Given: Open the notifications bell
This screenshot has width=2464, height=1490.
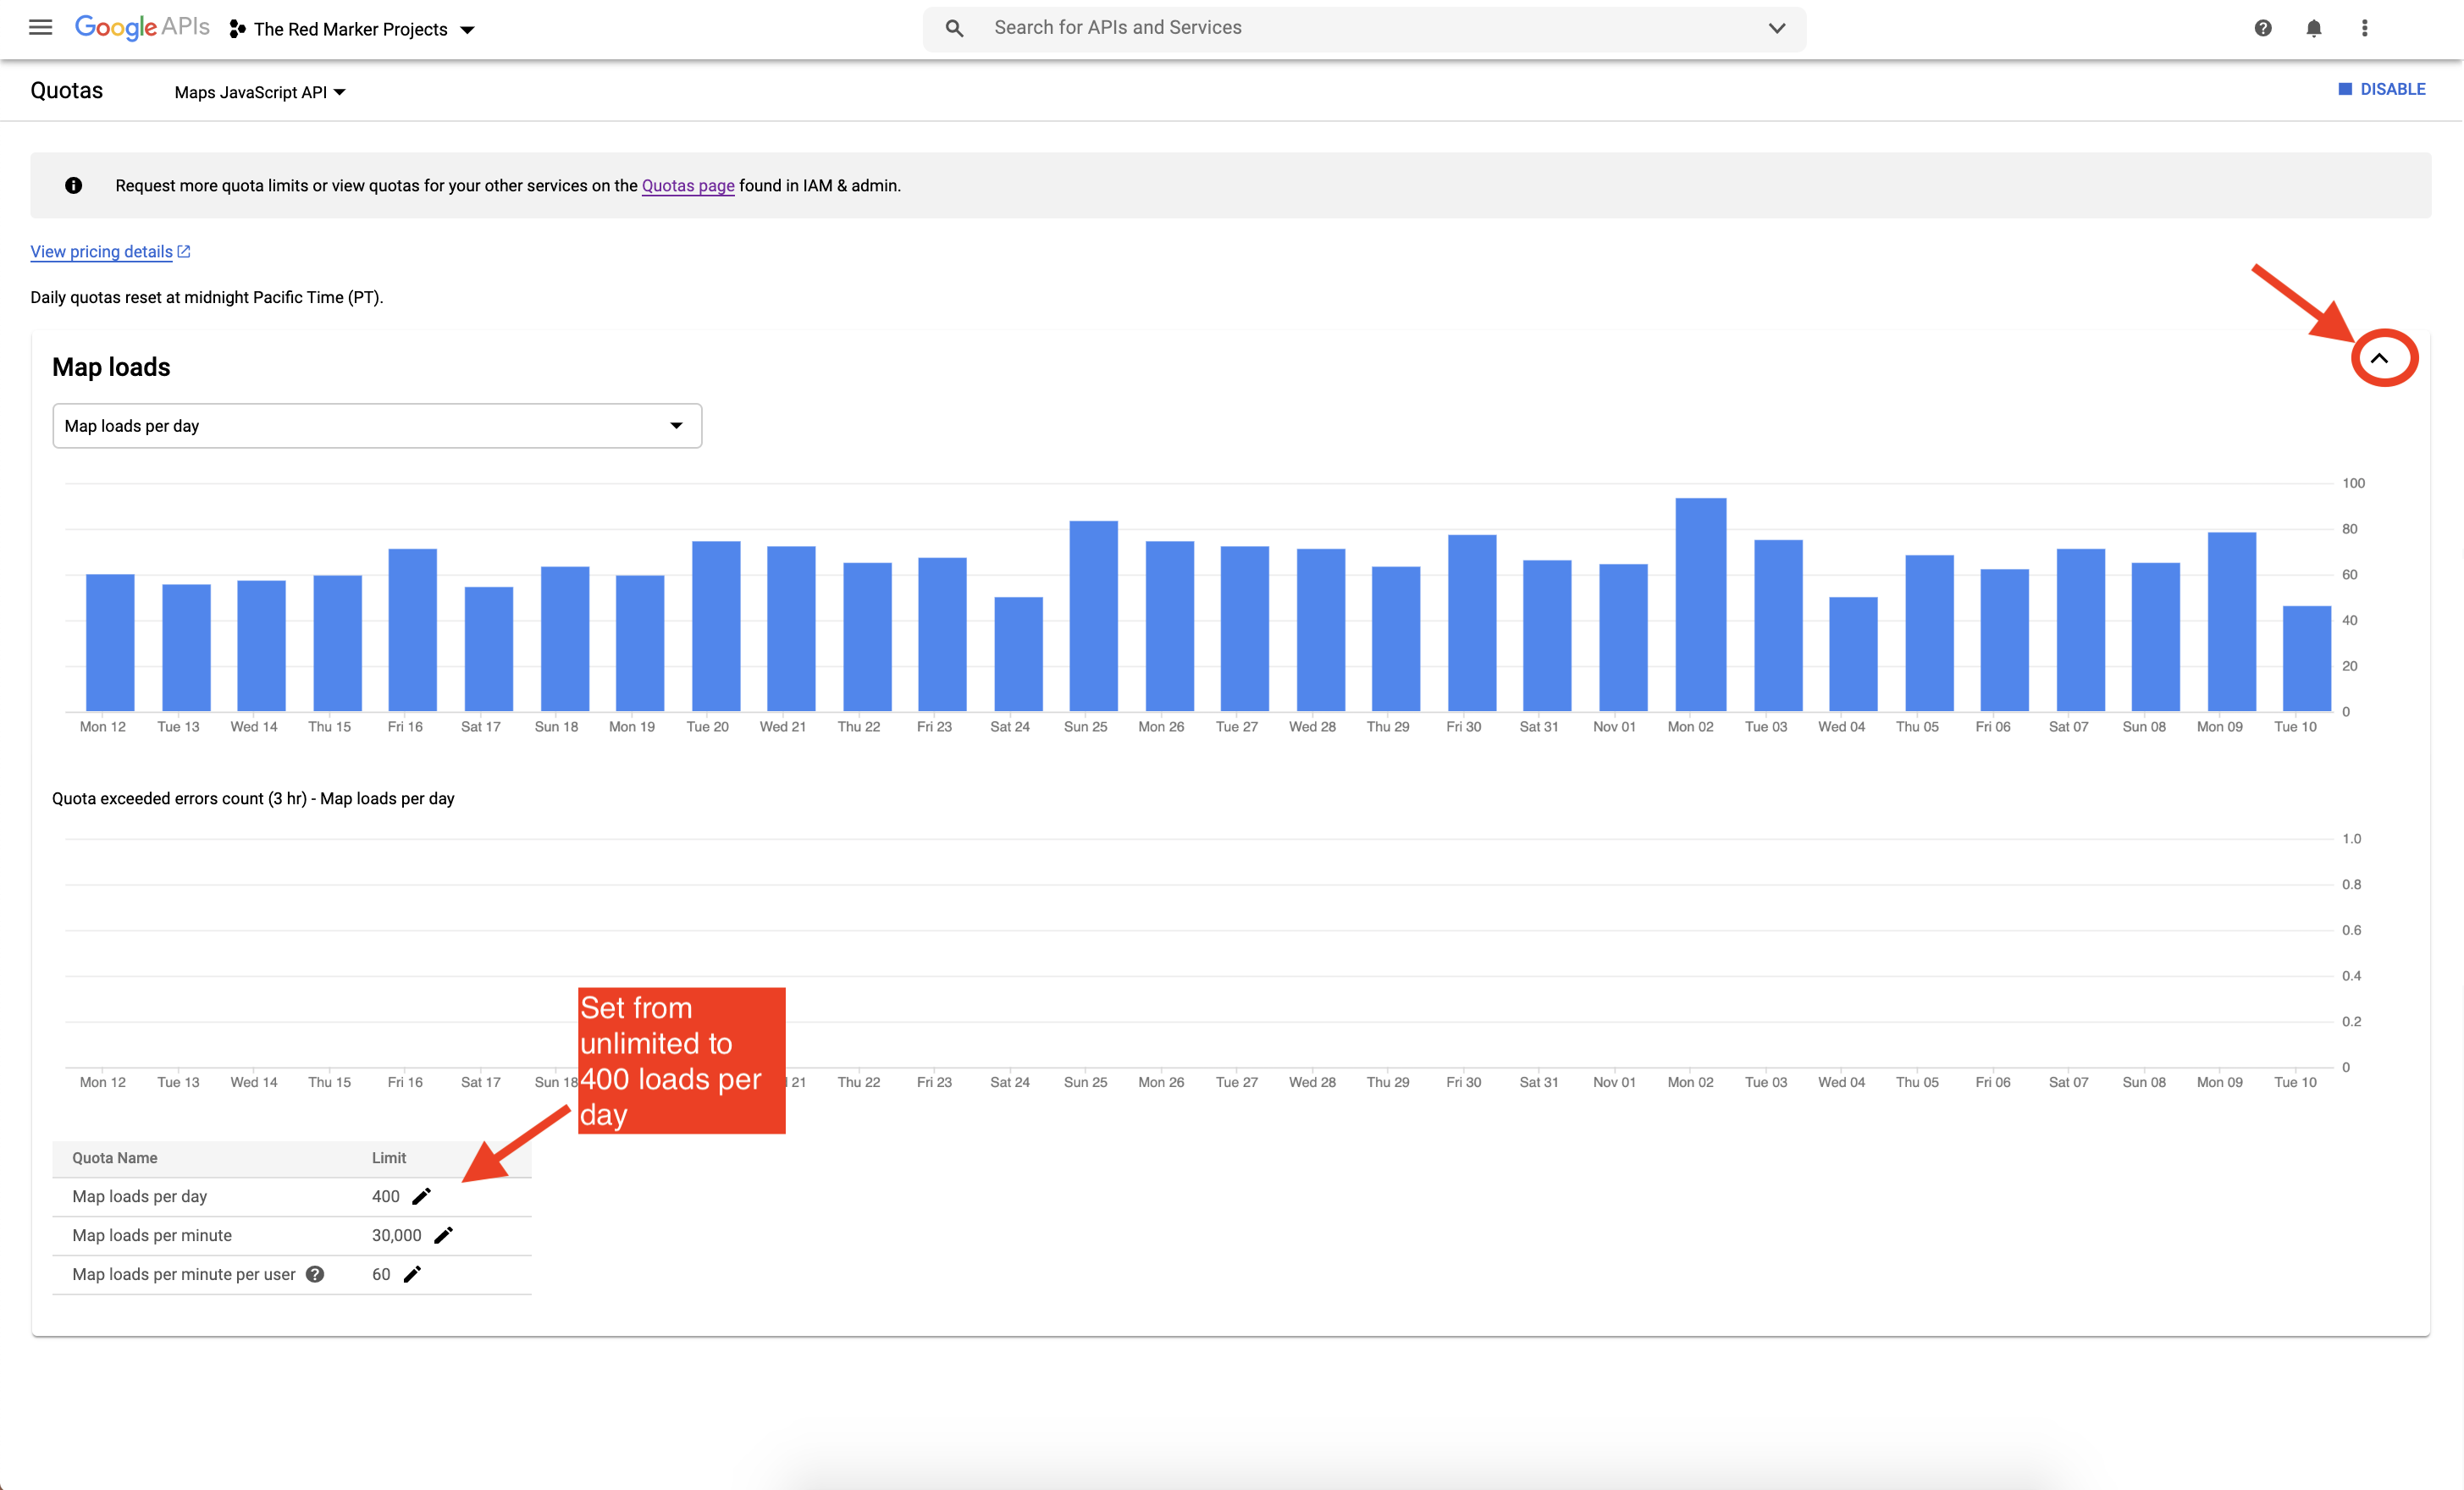Looking at the screenshot, I should pos(2314,28).
